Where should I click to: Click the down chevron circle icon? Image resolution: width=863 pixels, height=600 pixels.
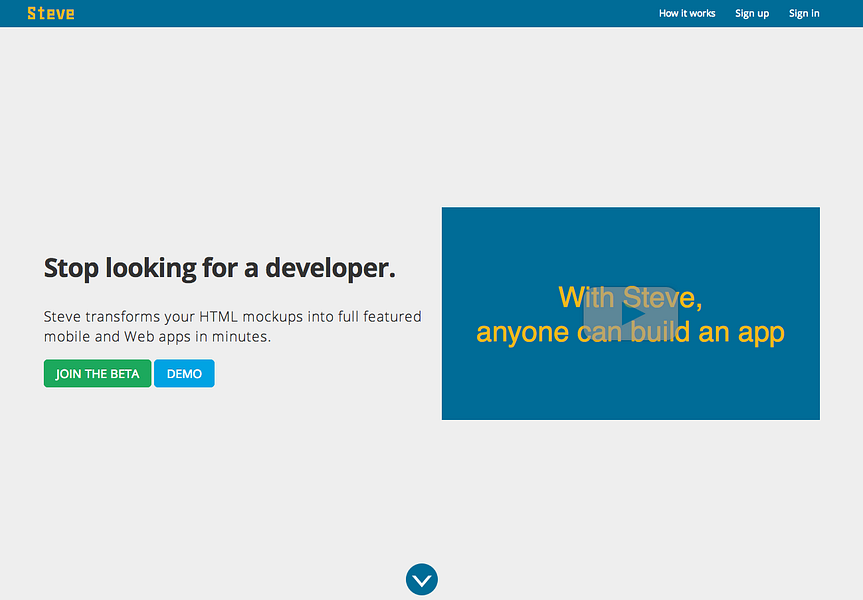pos(422,579)
